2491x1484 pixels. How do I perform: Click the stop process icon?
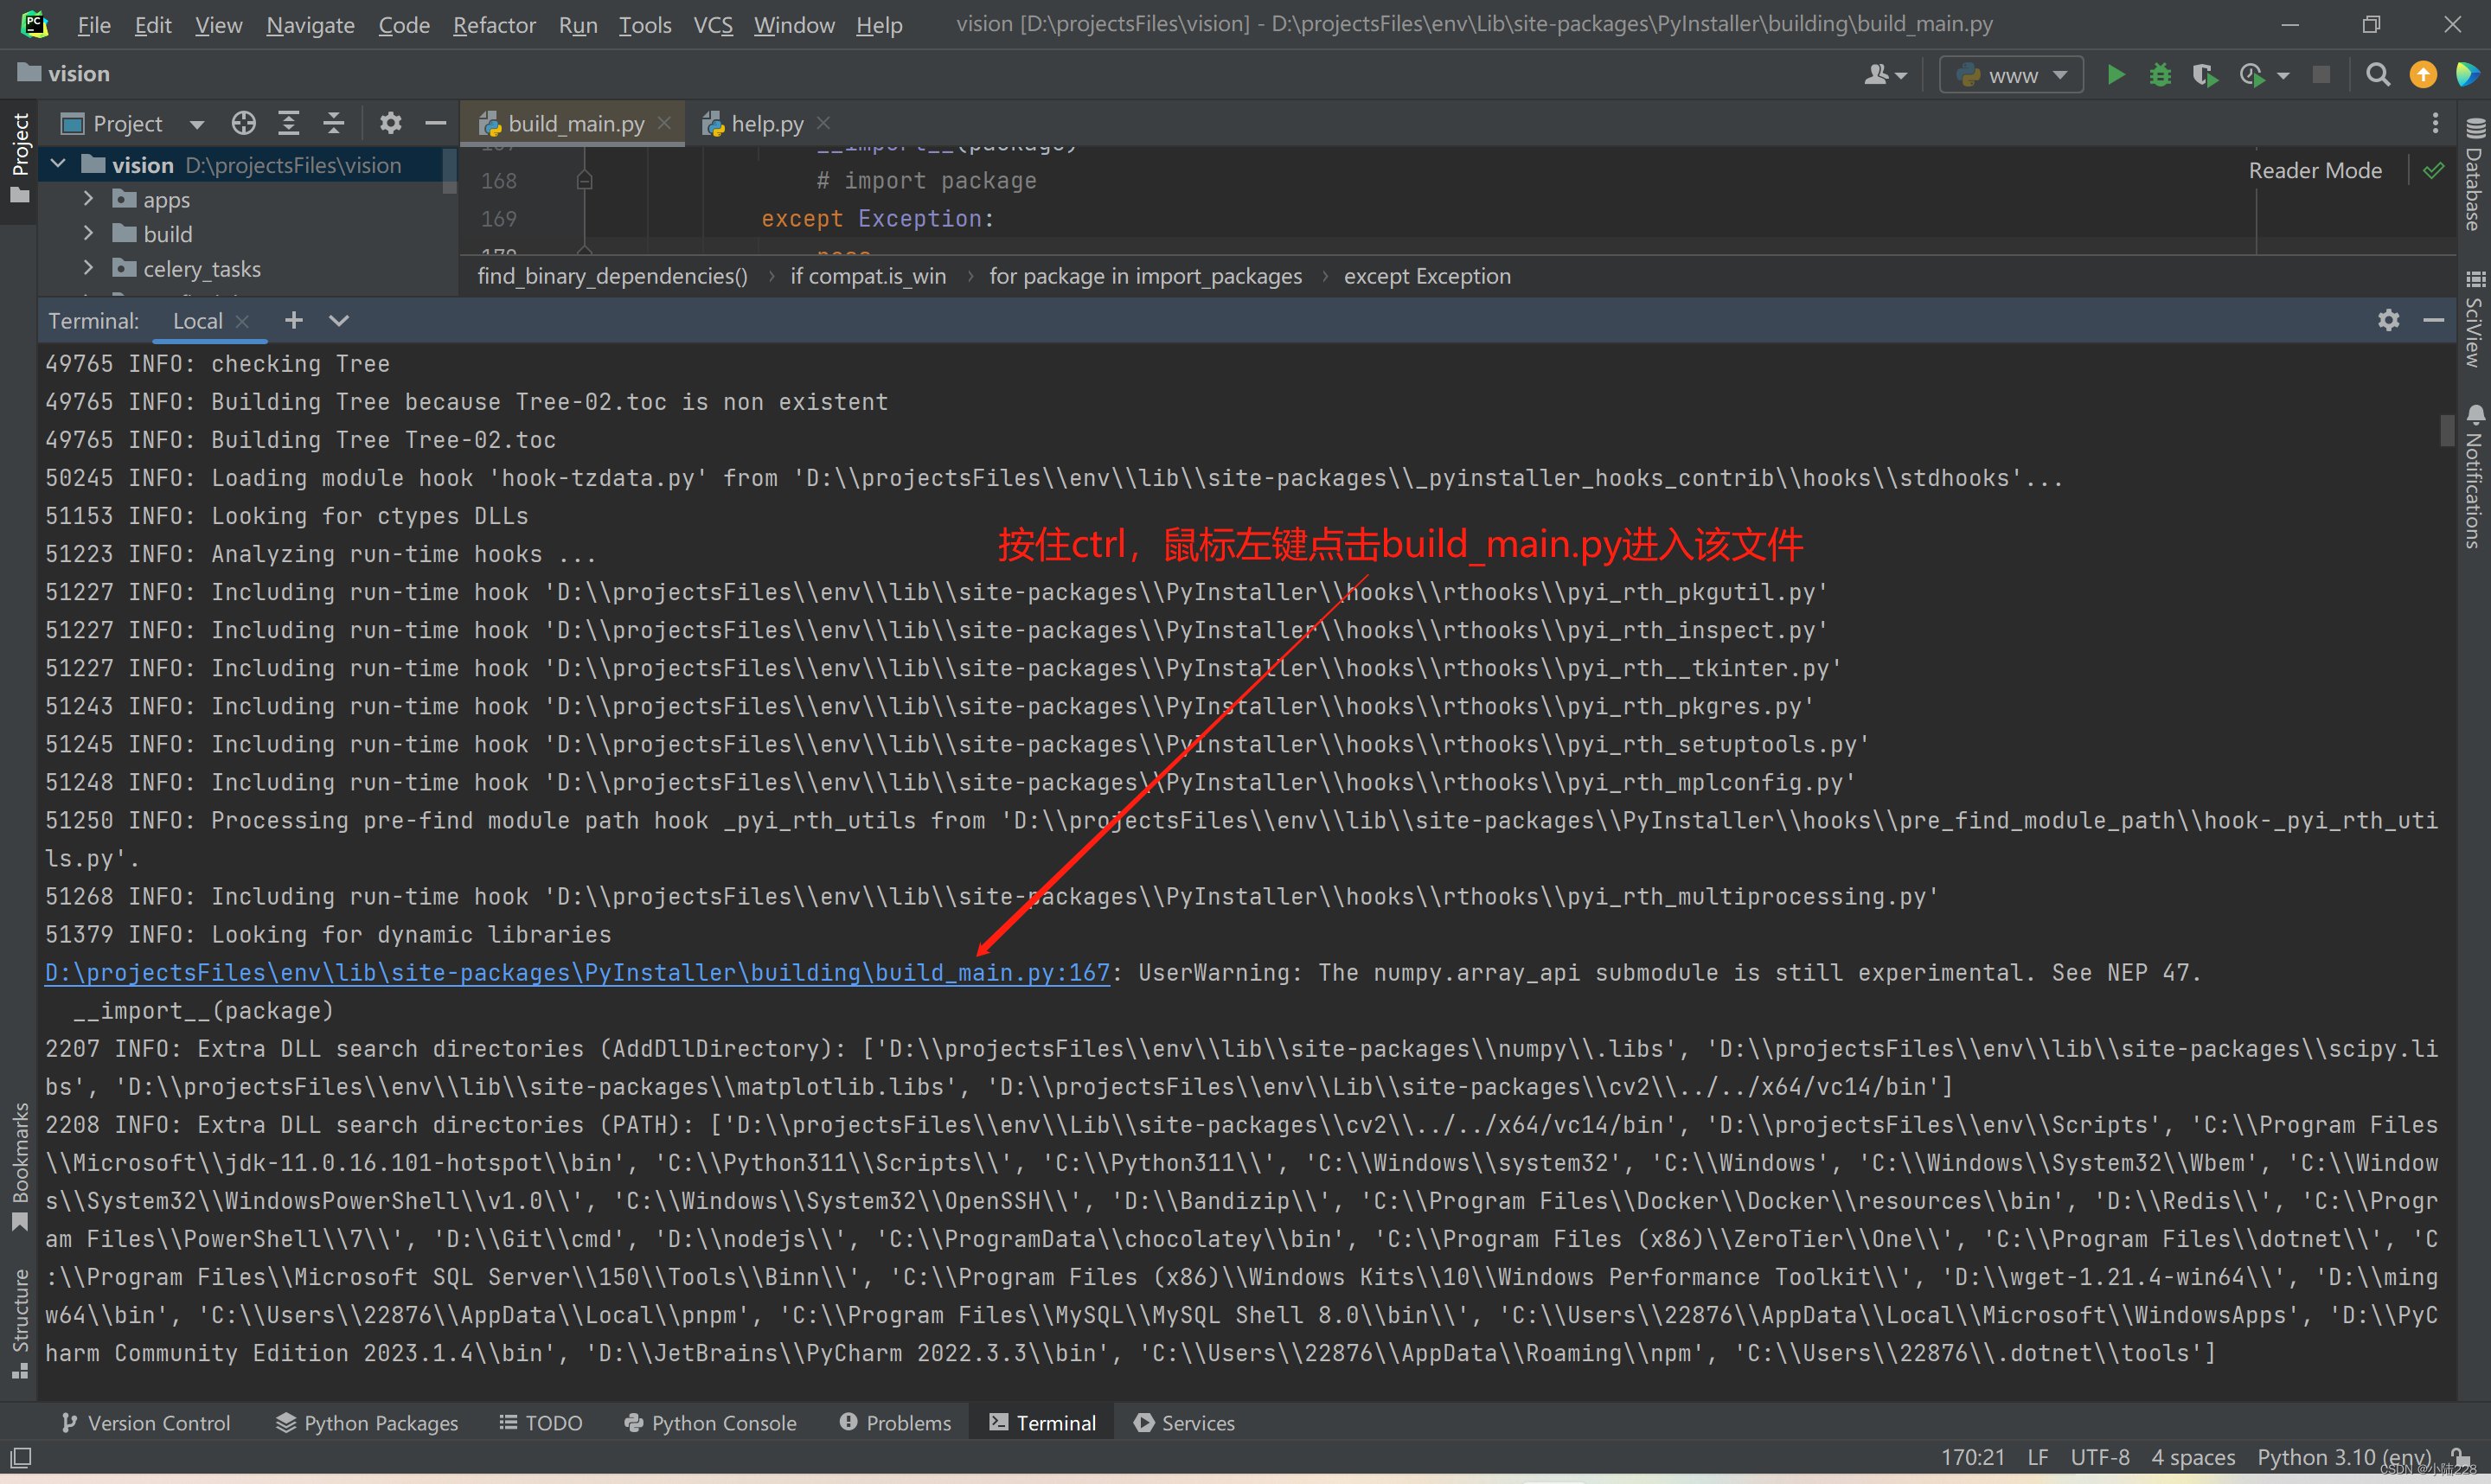coord(2322,75)
